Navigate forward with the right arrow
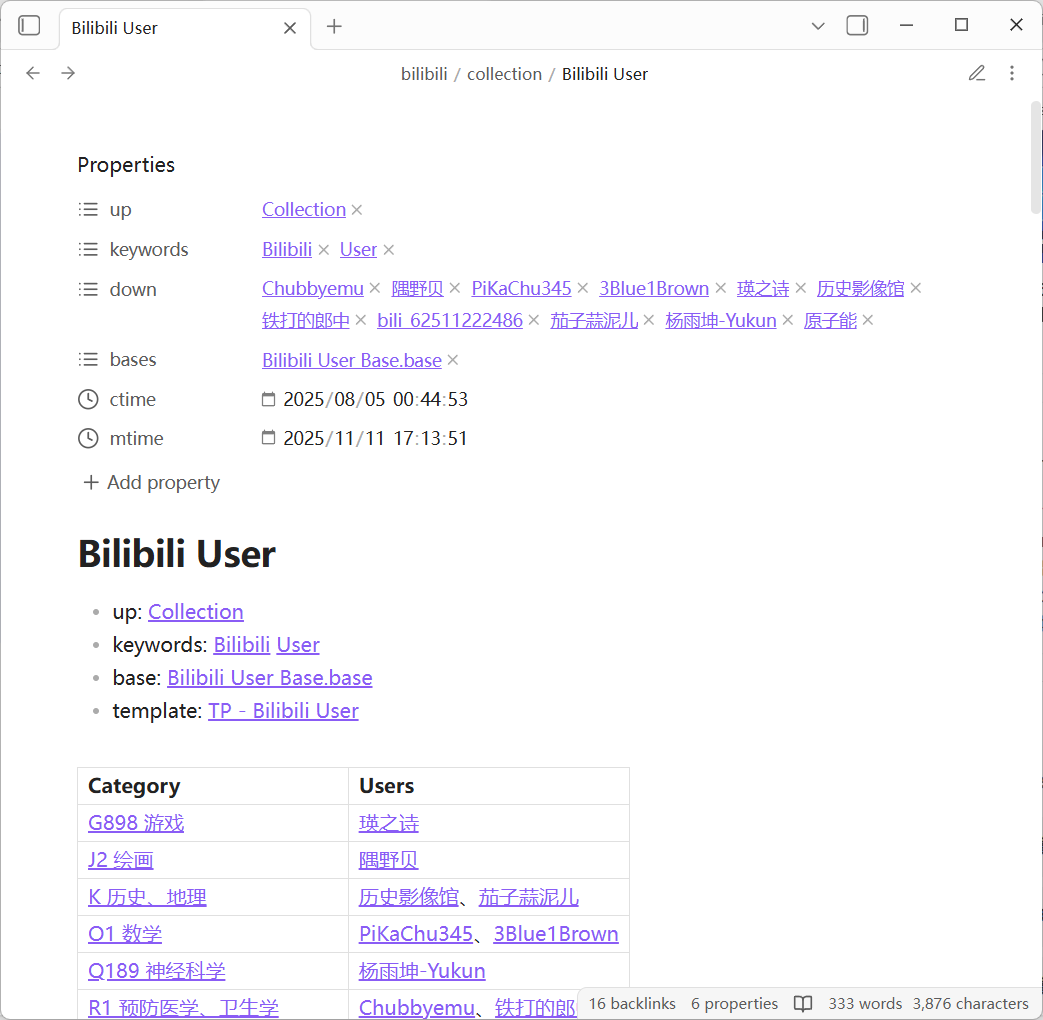The width and height of the screenshot is (1043, 1020). click(x=68, y=73)
